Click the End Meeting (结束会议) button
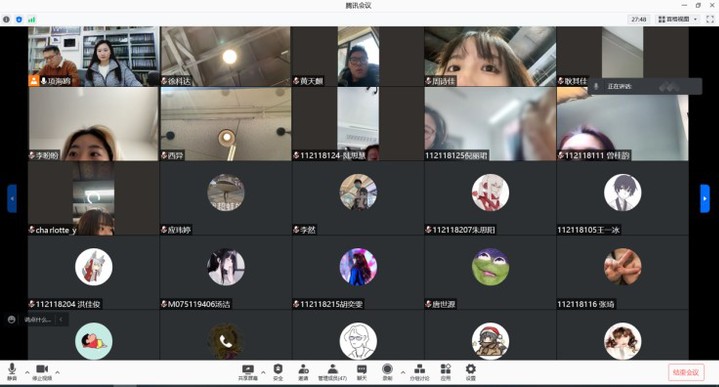The width and height of the screenshot is (719, 387). click(x=686, y=372)
